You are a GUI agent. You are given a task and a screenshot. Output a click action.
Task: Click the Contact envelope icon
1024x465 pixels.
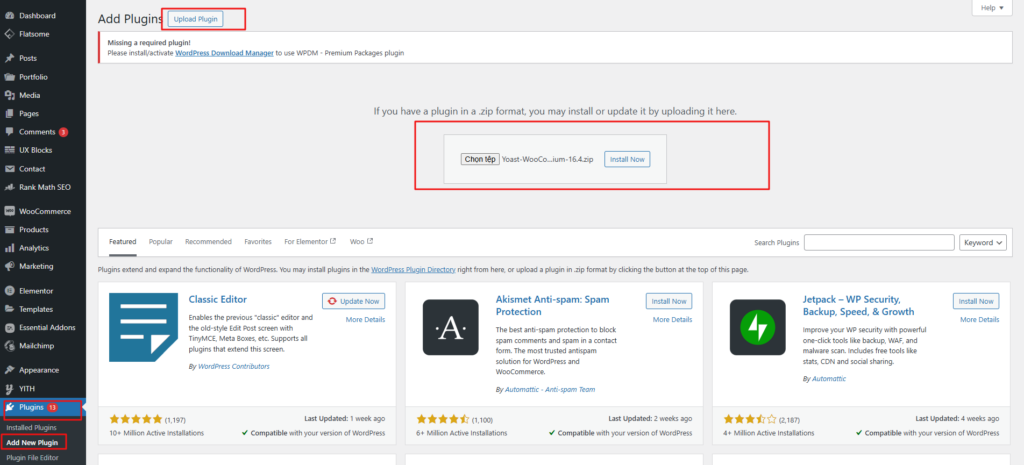click(9, 168)
